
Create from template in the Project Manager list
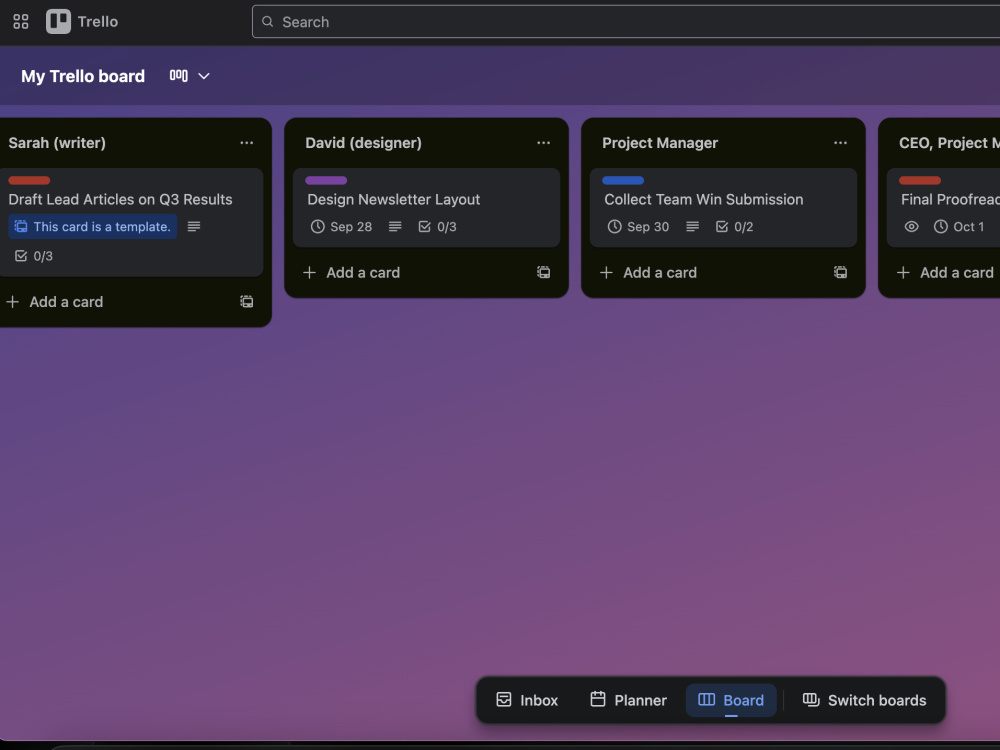point(841,272)
